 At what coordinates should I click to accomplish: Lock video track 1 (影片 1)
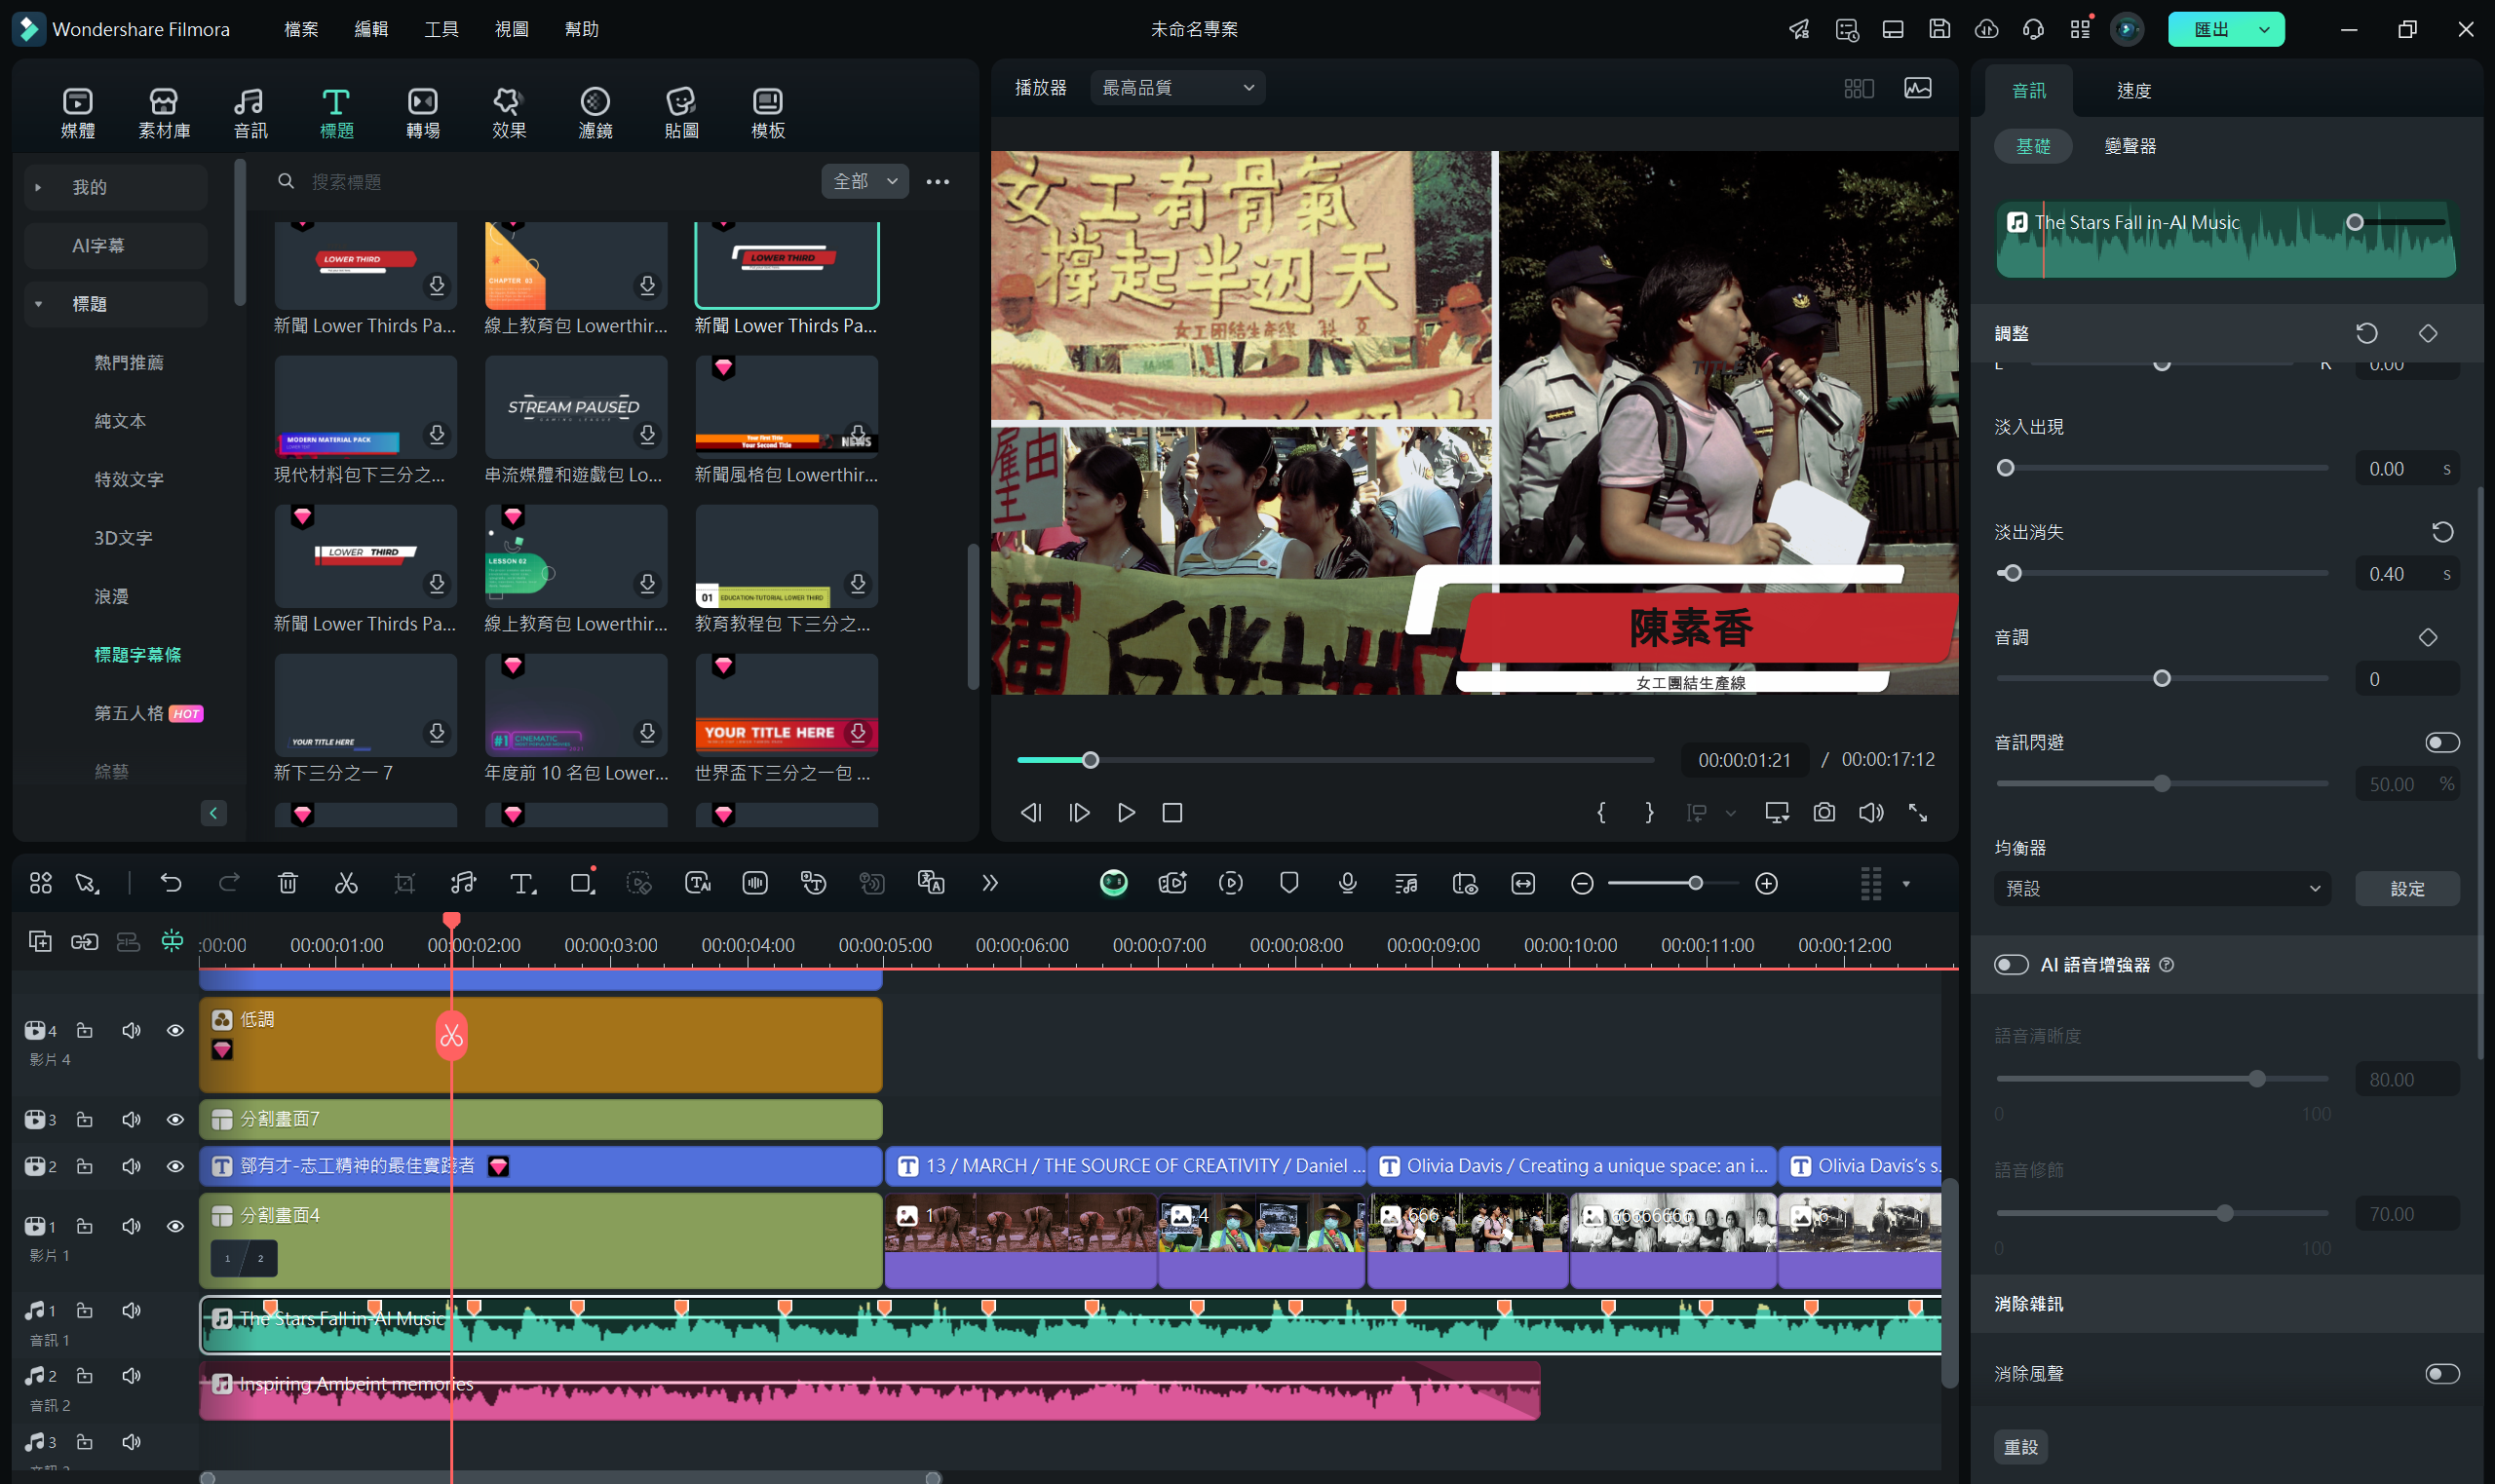click(85, 1226)
